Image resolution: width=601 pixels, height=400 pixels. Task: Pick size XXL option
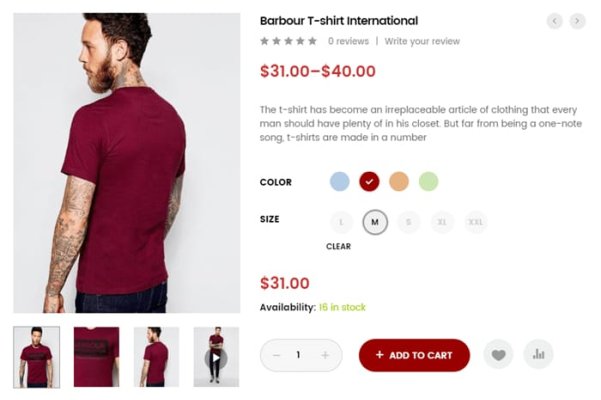tap(475, 222)
